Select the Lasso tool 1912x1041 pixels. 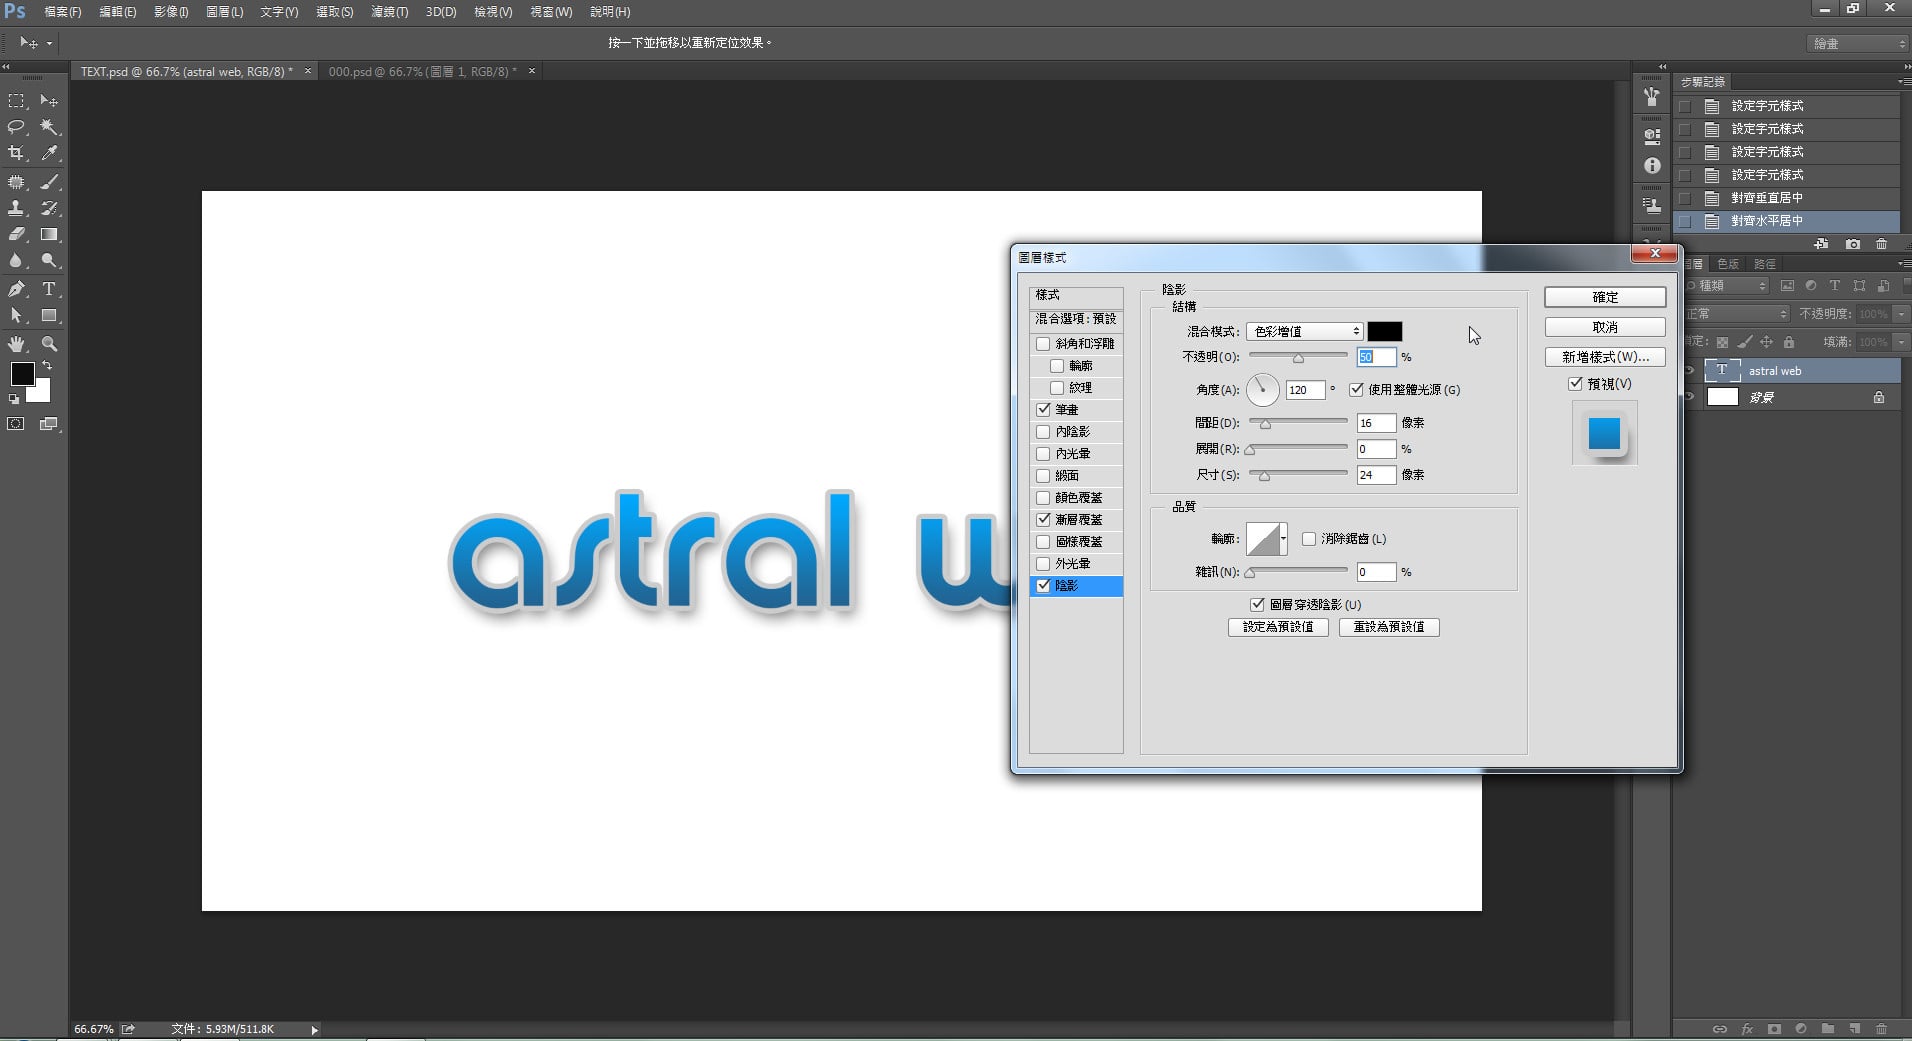(x=16, y=127)
